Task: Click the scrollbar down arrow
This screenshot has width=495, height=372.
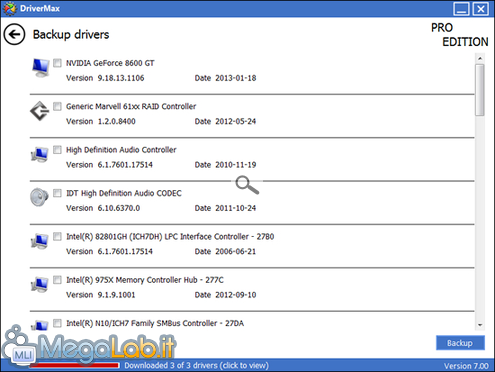Action: [480, 325]
